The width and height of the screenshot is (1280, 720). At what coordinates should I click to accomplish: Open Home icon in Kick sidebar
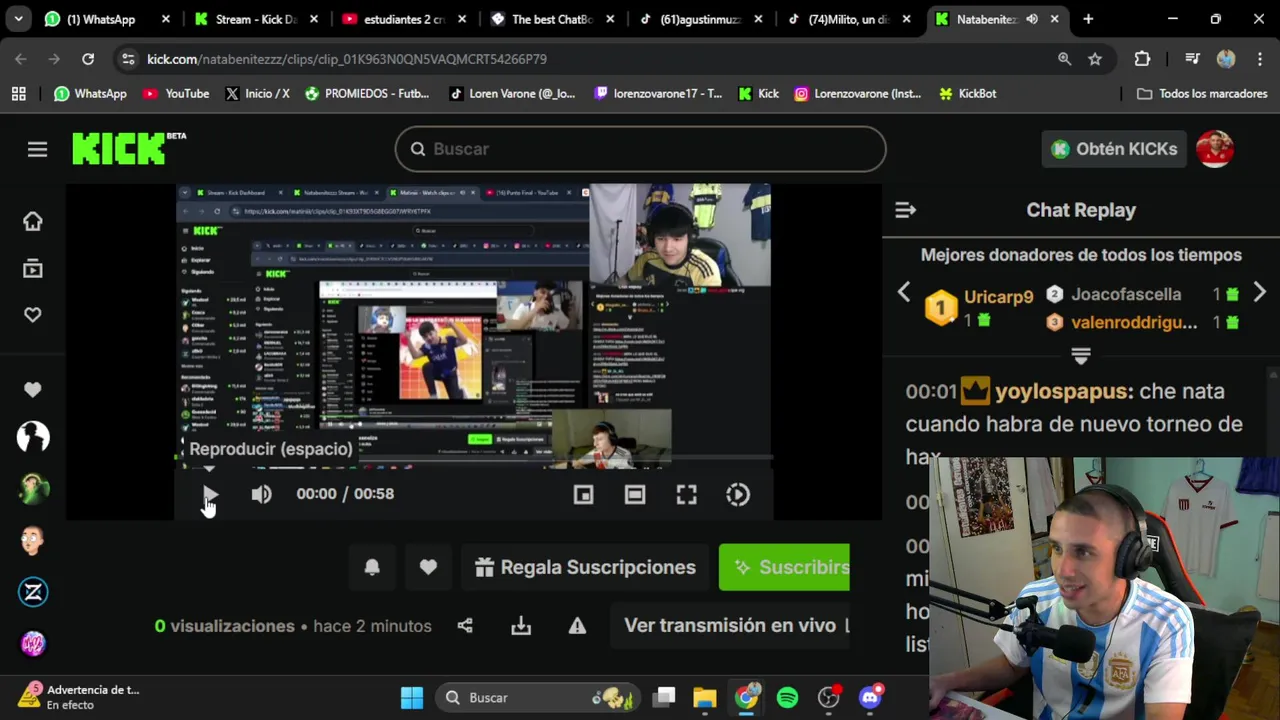click(x=33, y=221)
